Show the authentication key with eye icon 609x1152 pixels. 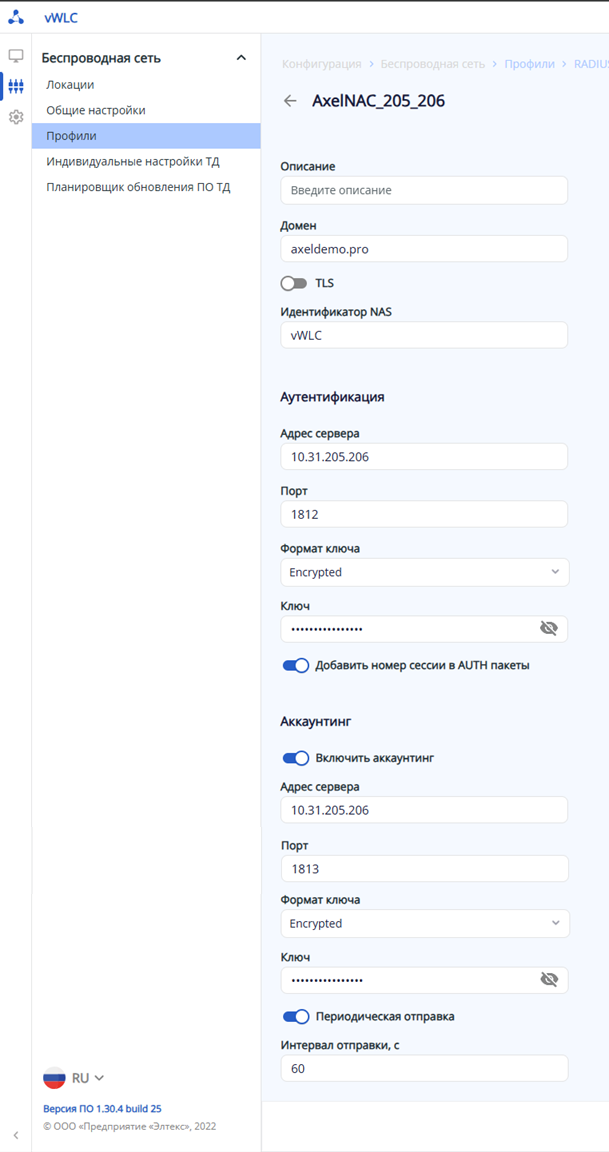(x=548, y=628)
